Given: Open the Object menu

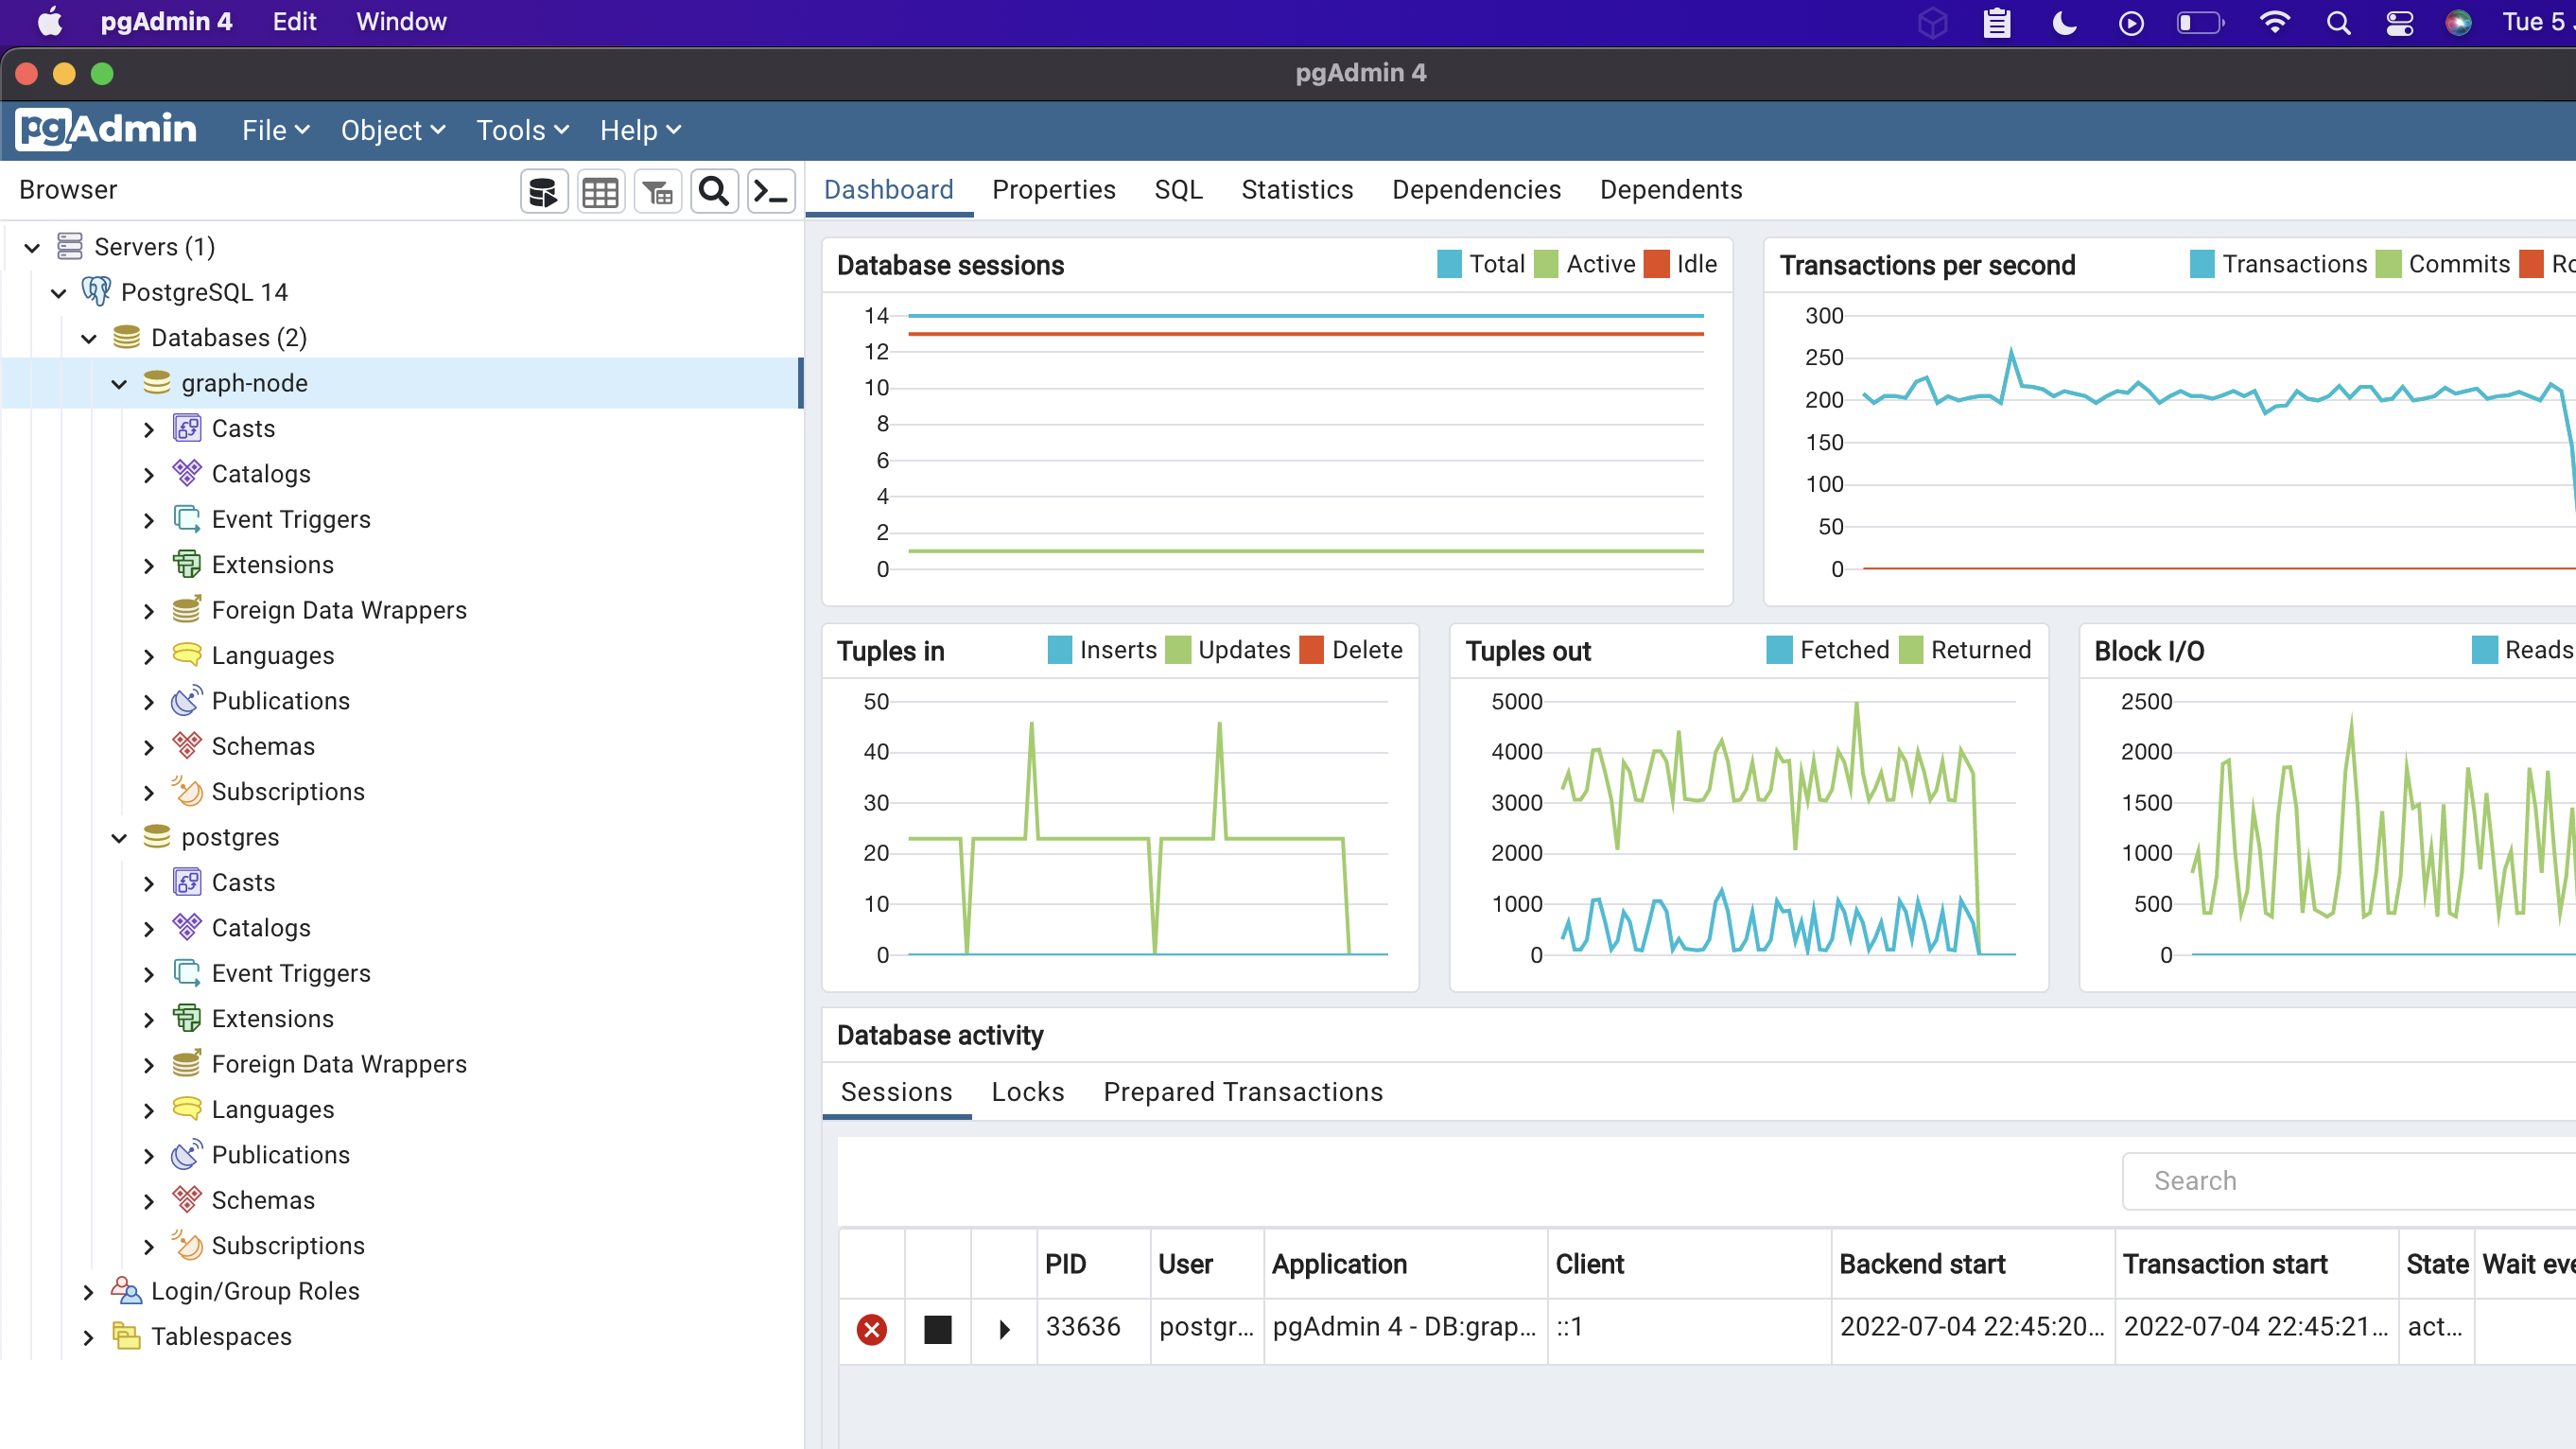Looking at the screenshot, I should 393,130.
